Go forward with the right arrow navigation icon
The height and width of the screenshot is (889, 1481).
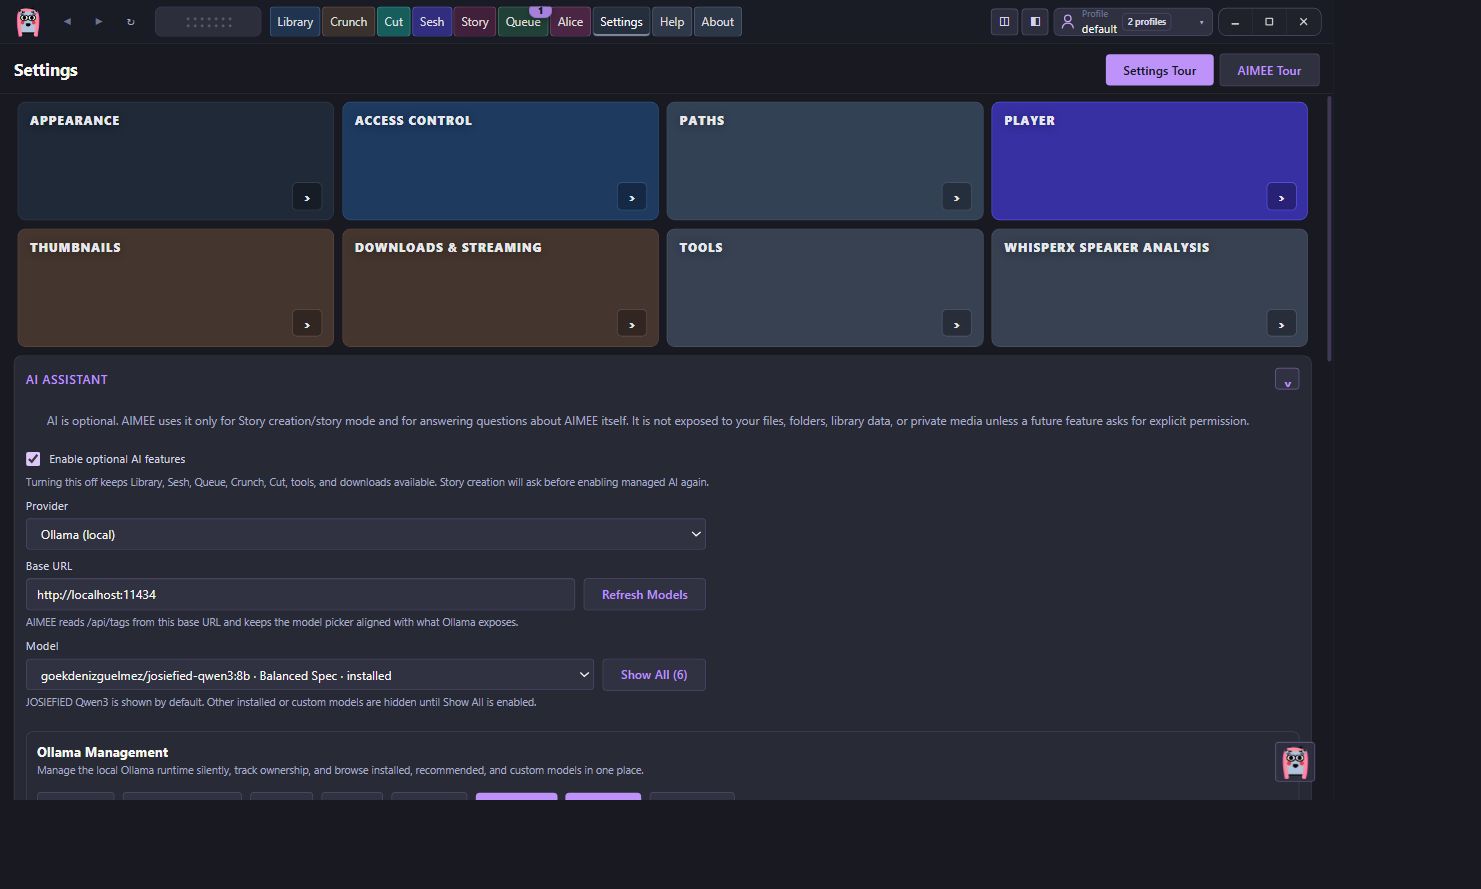click(x=98, y=22)
